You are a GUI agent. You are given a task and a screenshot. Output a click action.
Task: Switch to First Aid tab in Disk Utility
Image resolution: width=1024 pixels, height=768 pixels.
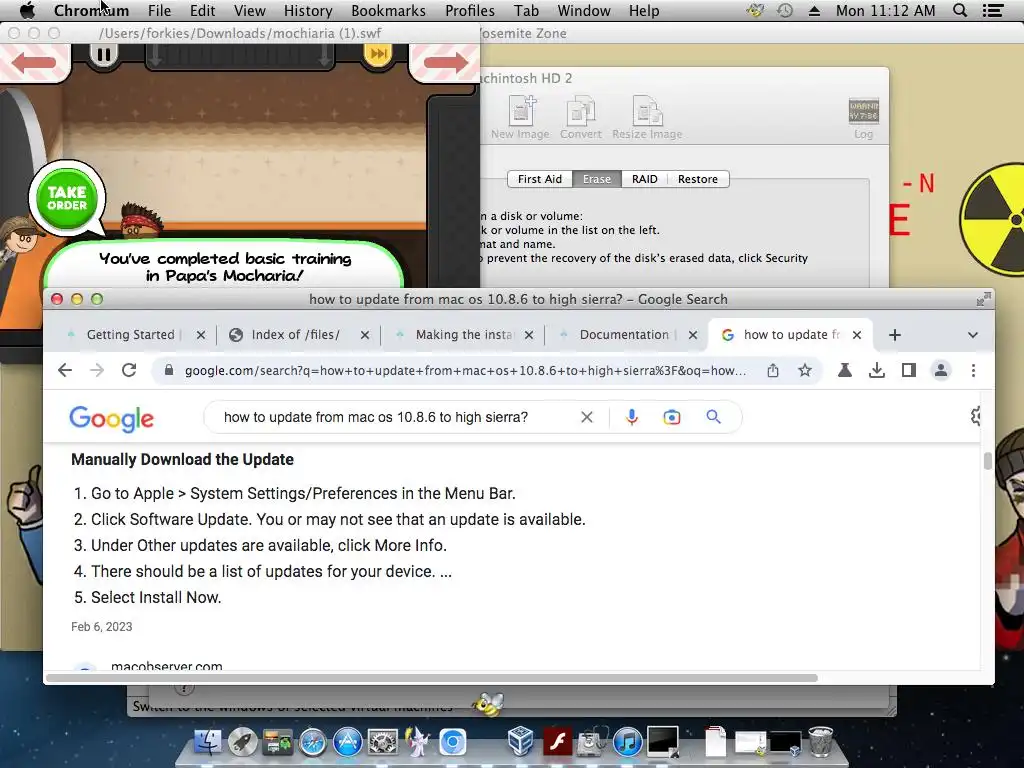click(x=540, y=179)
